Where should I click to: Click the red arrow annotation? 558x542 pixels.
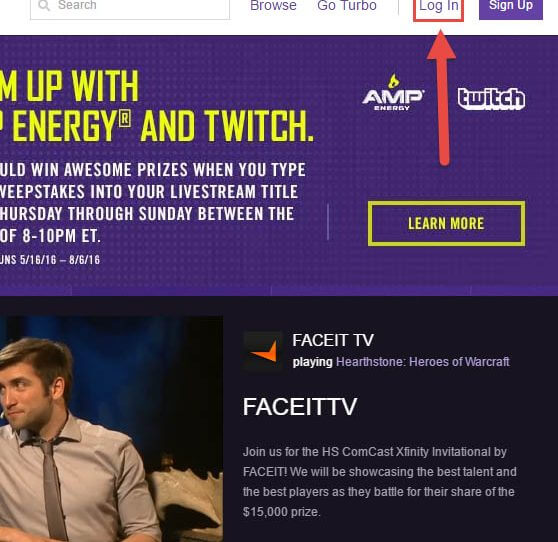click(442, 98)
